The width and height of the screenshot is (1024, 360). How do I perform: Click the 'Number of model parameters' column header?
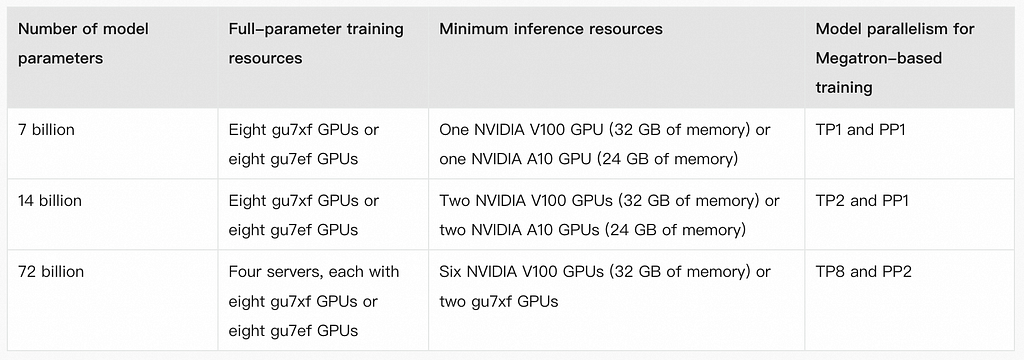112,57
